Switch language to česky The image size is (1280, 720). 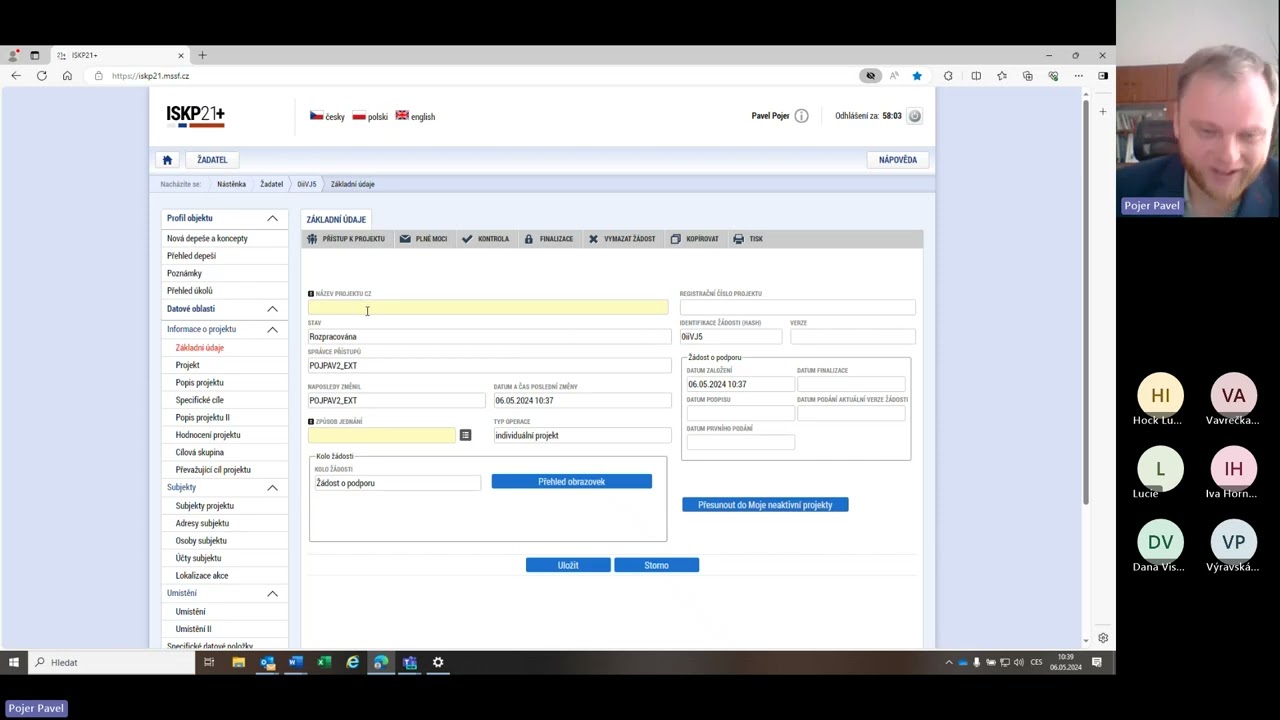327,116
